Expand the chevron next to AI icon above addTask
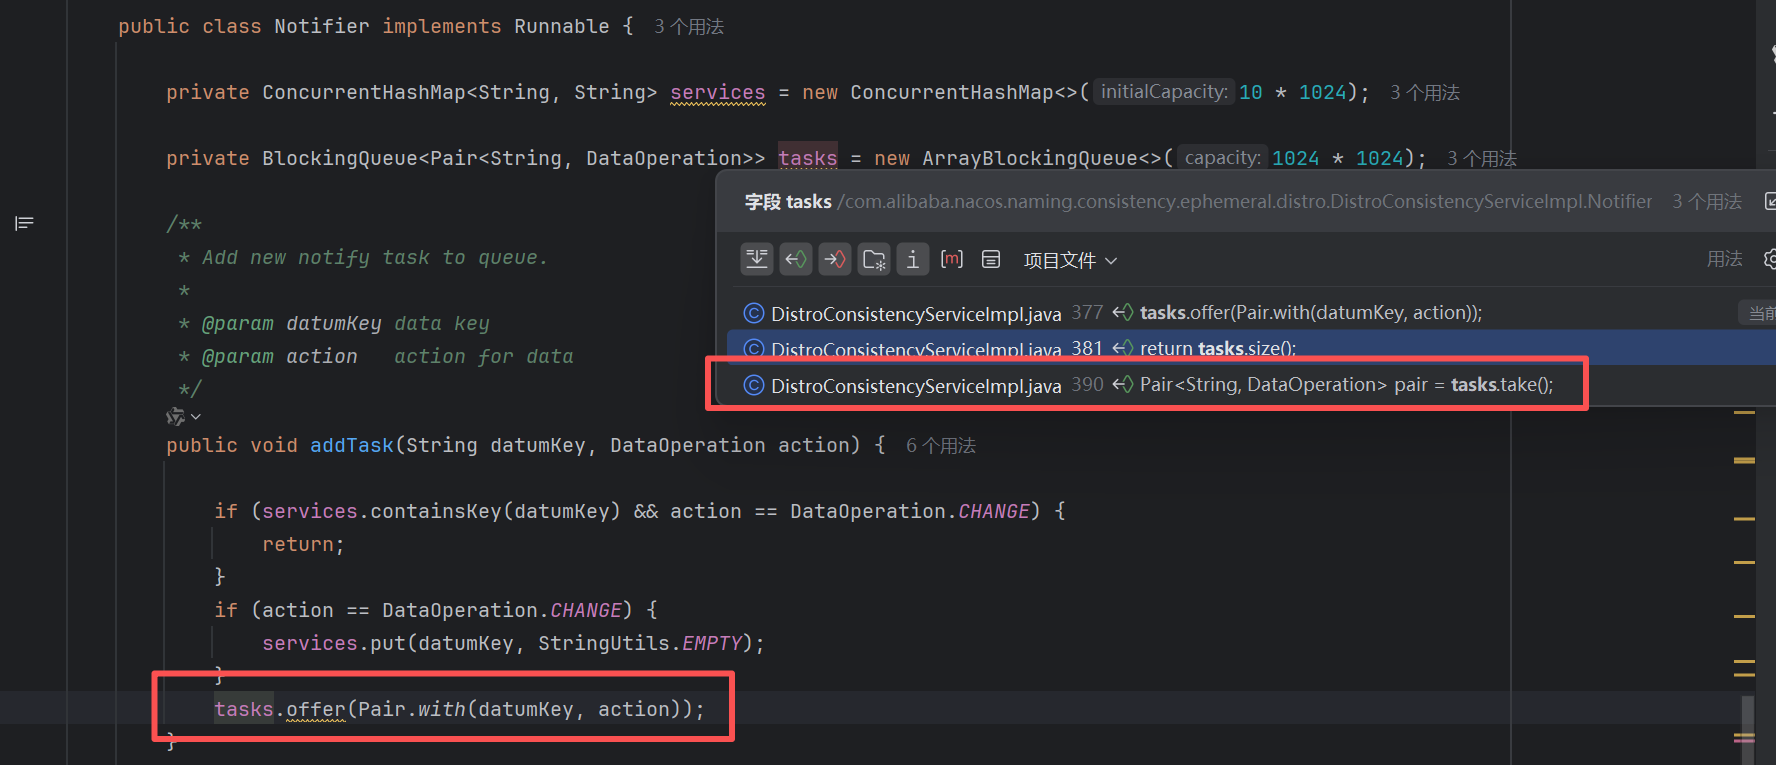Viewport: 1776px width, 765px height. pyautogui.click(x=196, y=417)
